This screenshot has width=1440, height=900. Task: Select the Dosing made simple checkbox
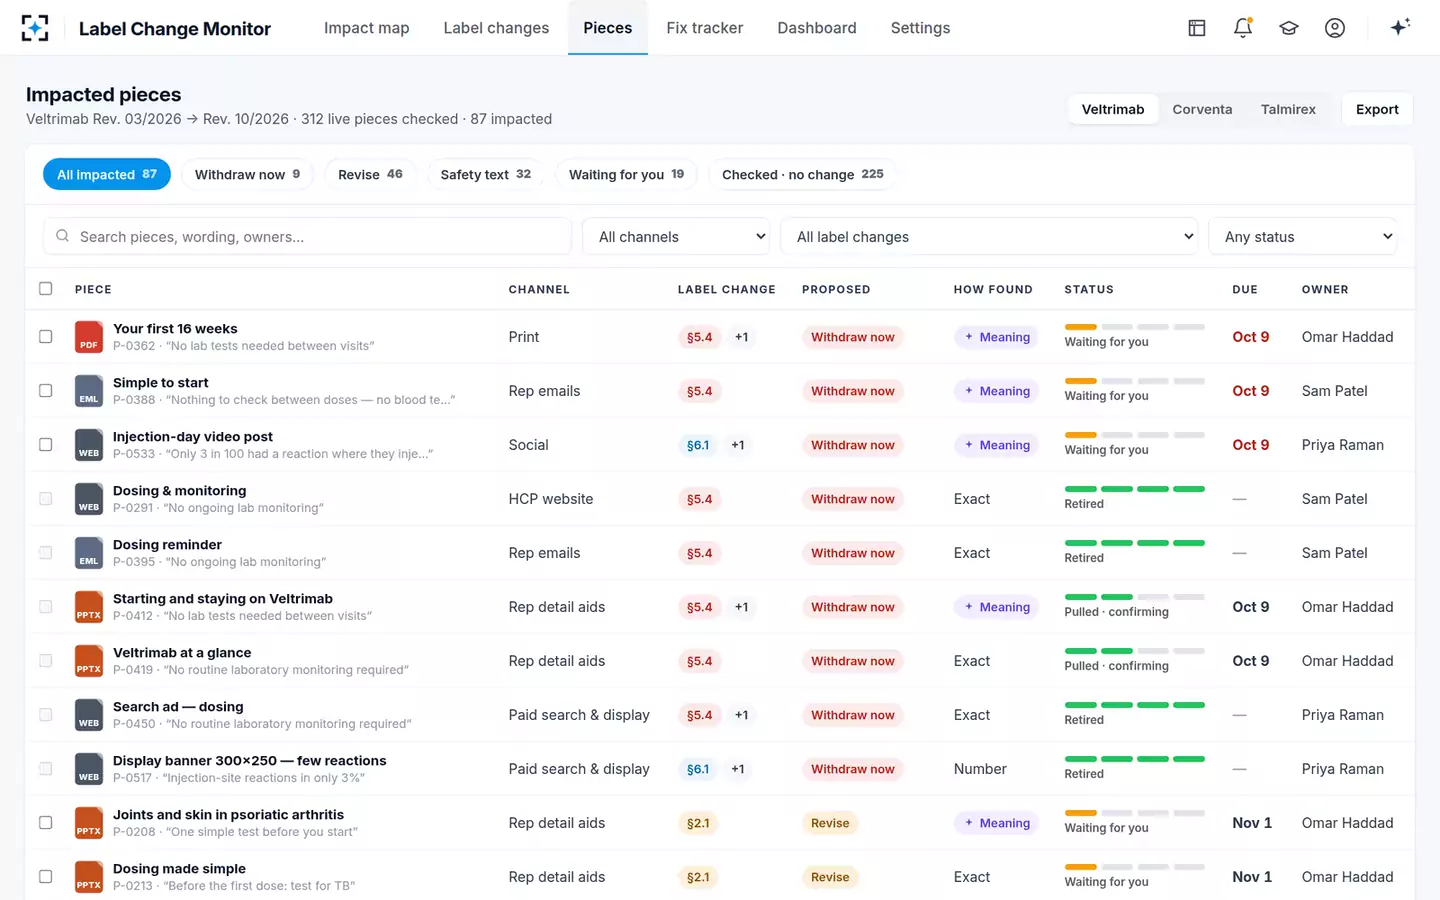46,877
